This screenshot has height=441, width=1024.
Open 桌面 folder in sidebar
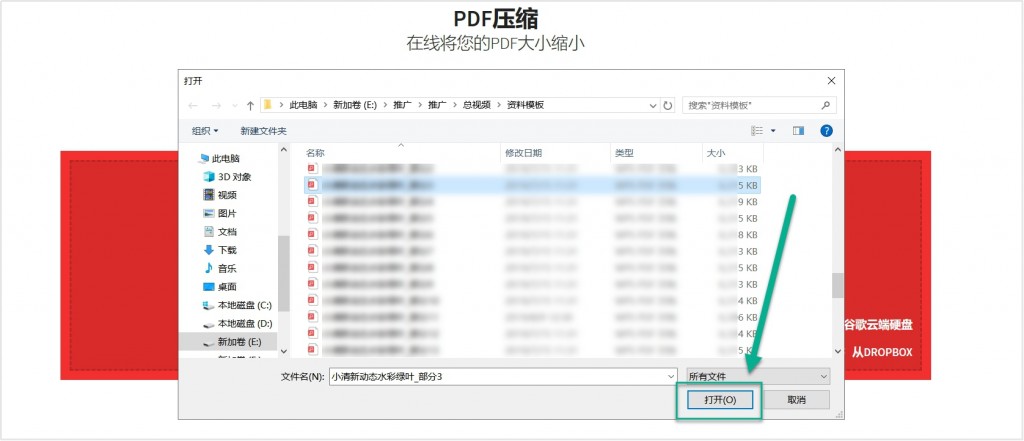220,286
